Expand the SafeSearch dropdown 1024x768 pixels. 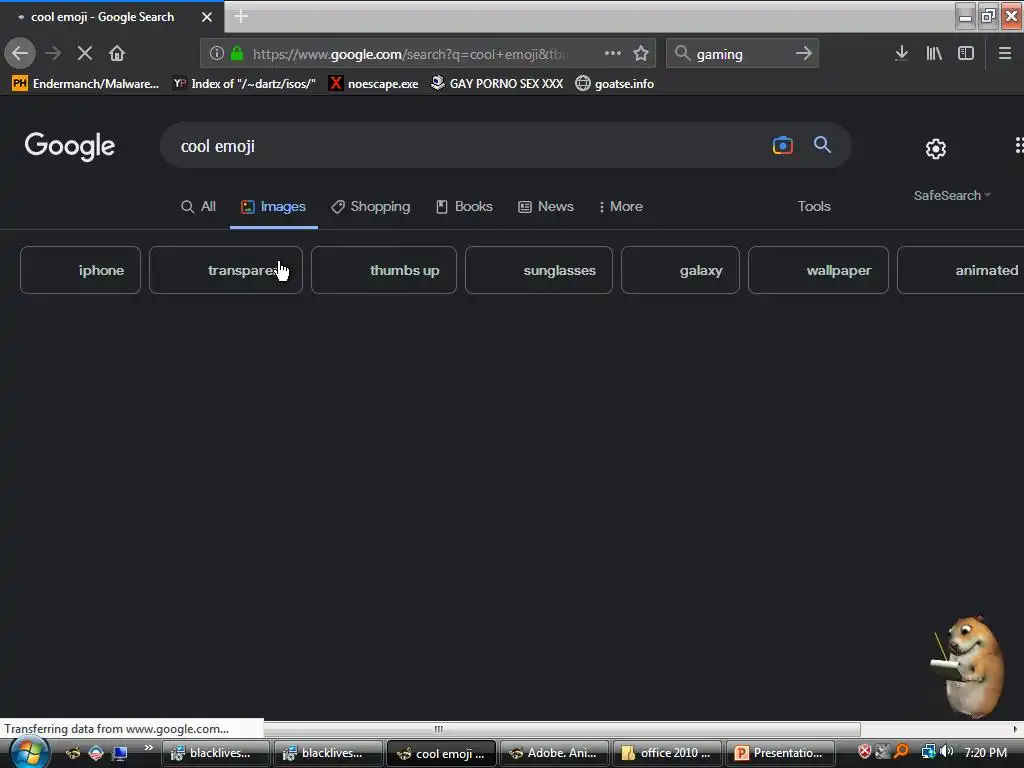[952, 195]
